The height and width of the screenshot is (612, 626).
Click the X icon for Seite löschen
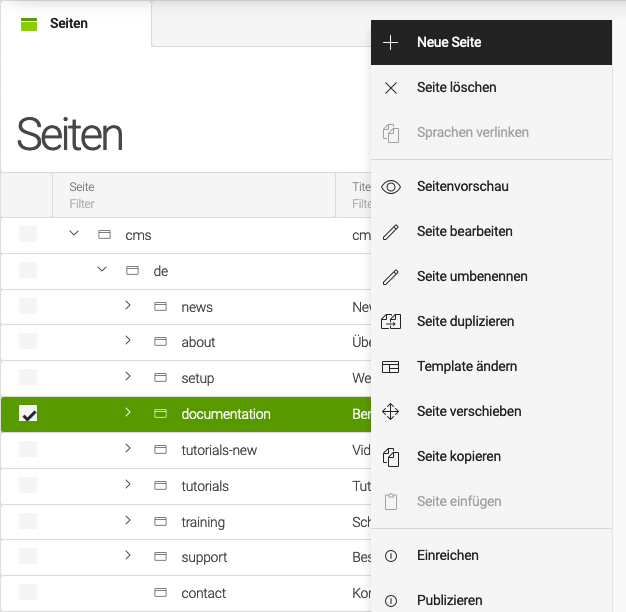(x=391, y=88)
